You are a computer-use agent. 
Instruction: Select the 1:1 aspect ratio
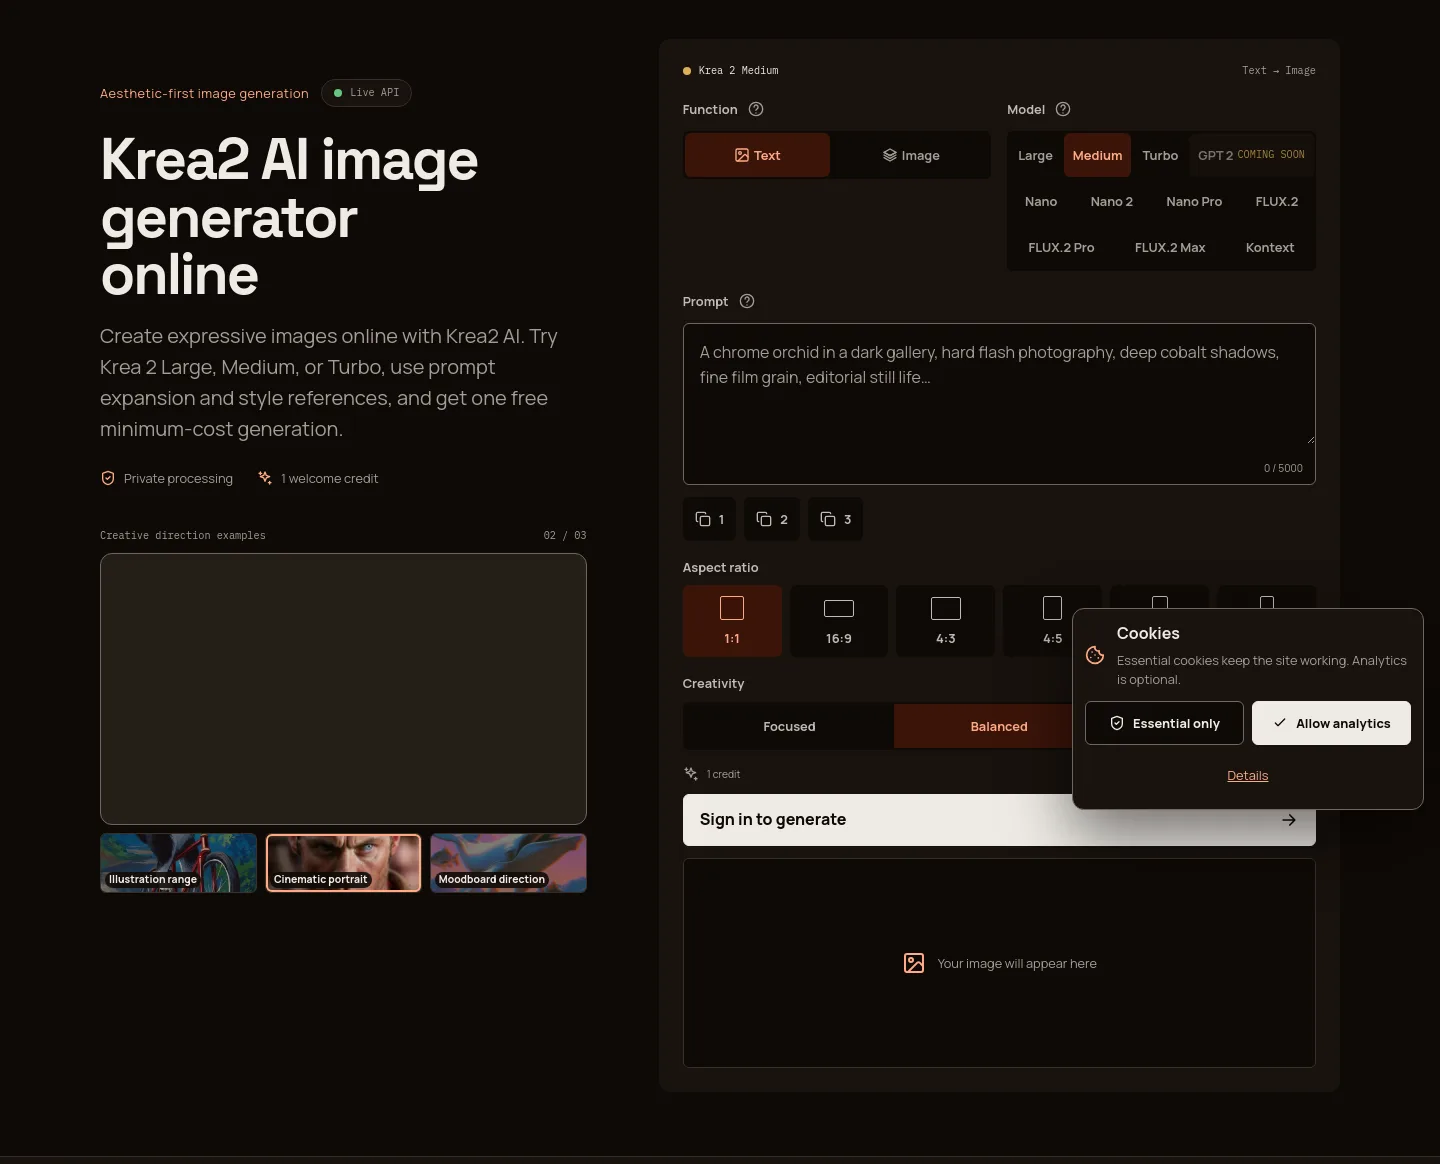coord(732,621)
